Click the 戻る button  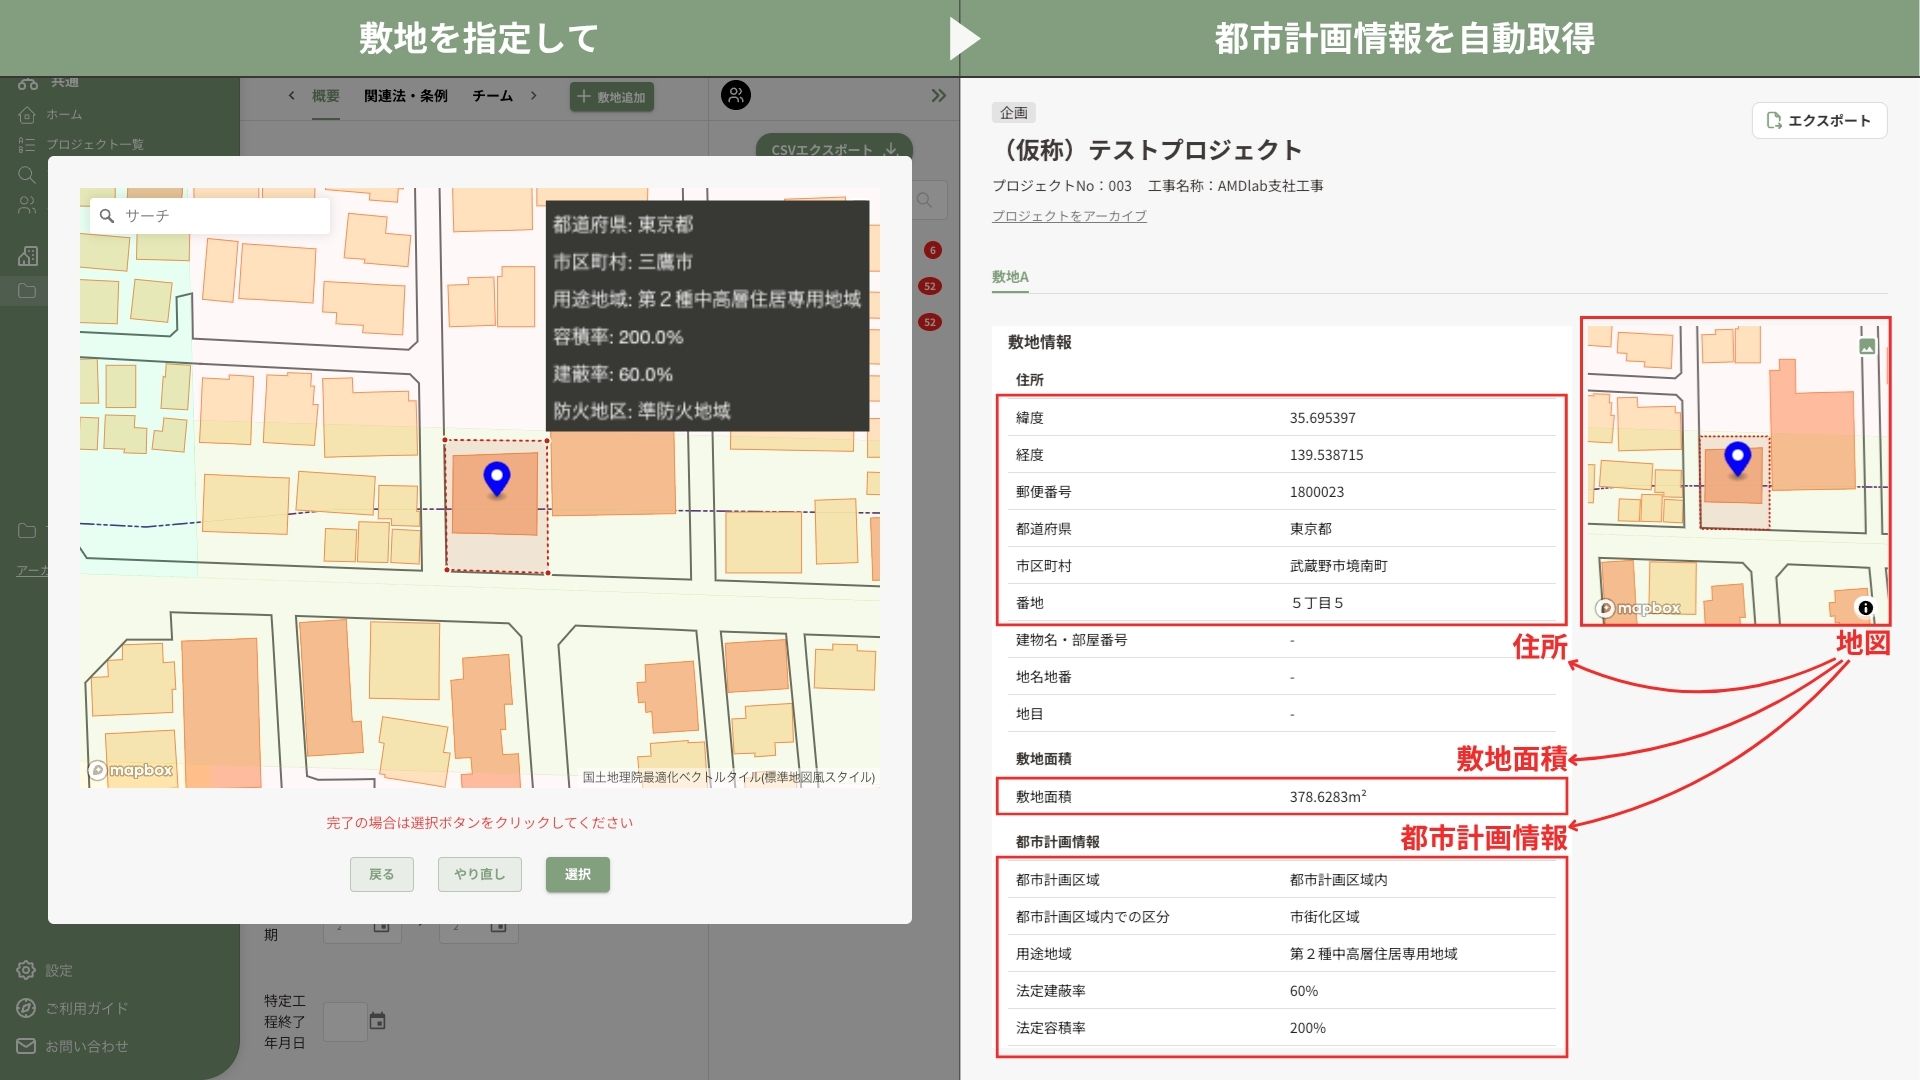point(381,874)
